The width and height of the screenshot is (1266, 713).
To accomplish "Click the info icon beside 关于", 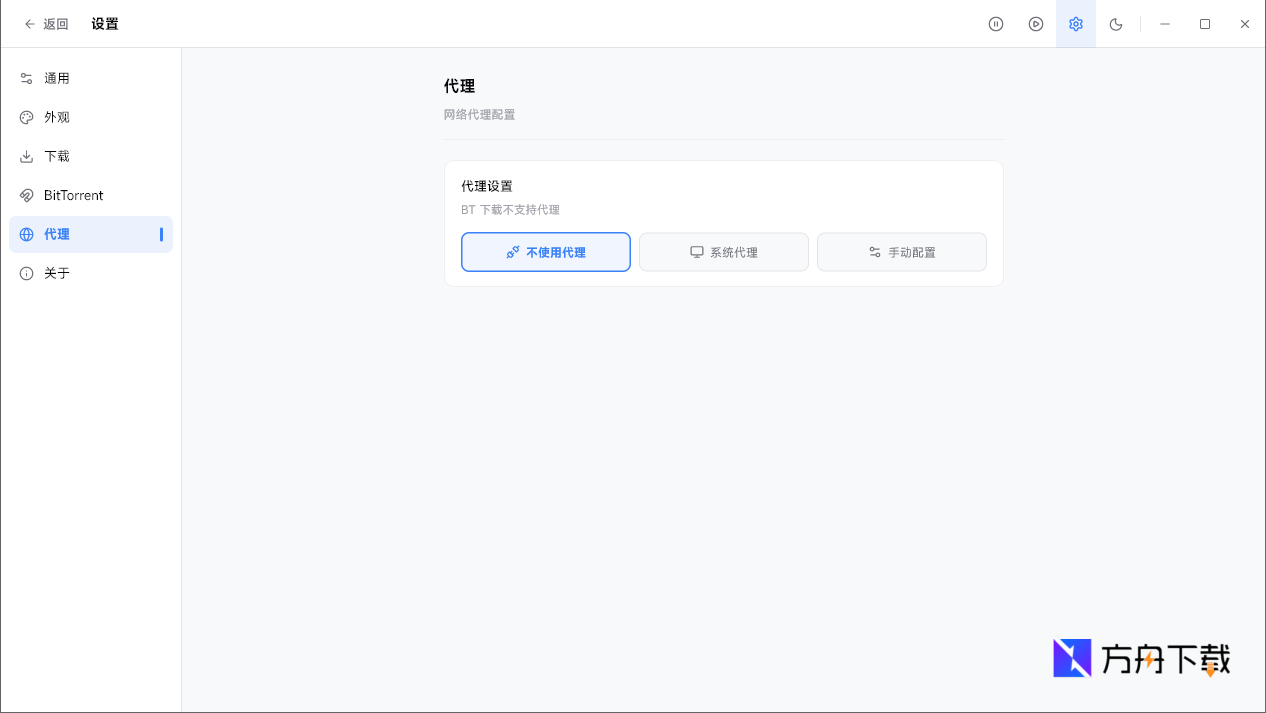I will click(x=25, y=272).
